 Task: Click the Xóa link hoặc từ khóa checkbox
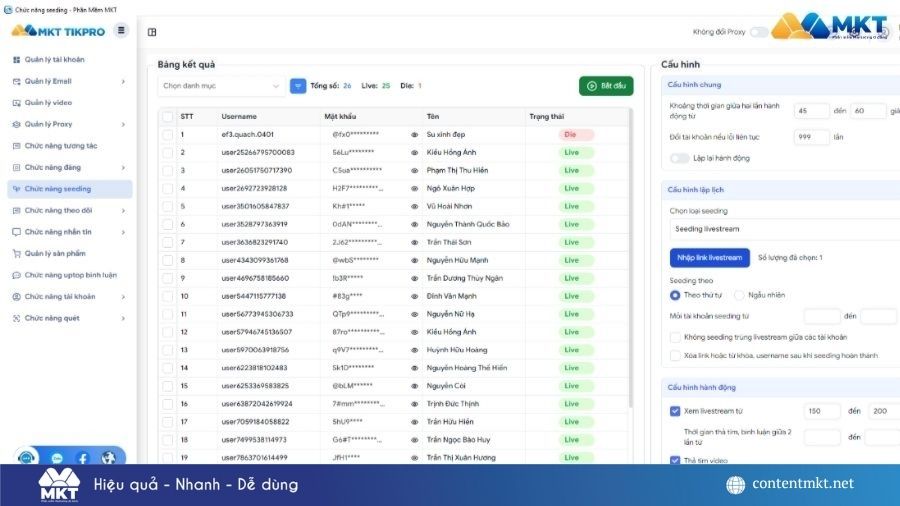click(675, 356)
